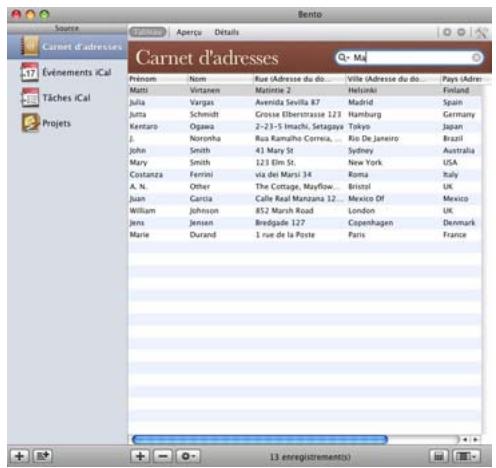This screenshot has height=468, width=496.
Task: Click the 'Bredgade 127' address cell
Action: click(280, 223)
